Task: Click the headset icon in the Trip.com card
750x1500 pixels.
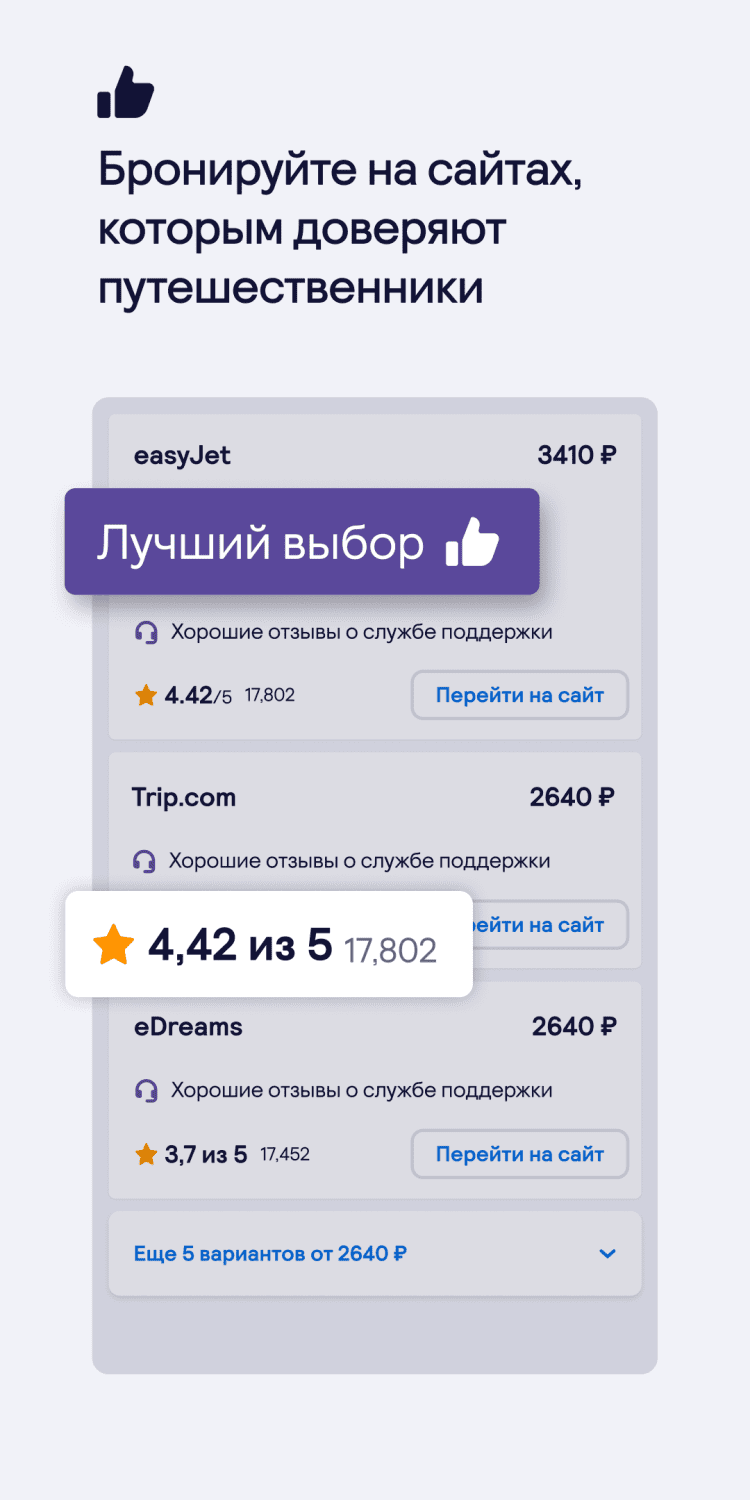Action: point(144,861)
